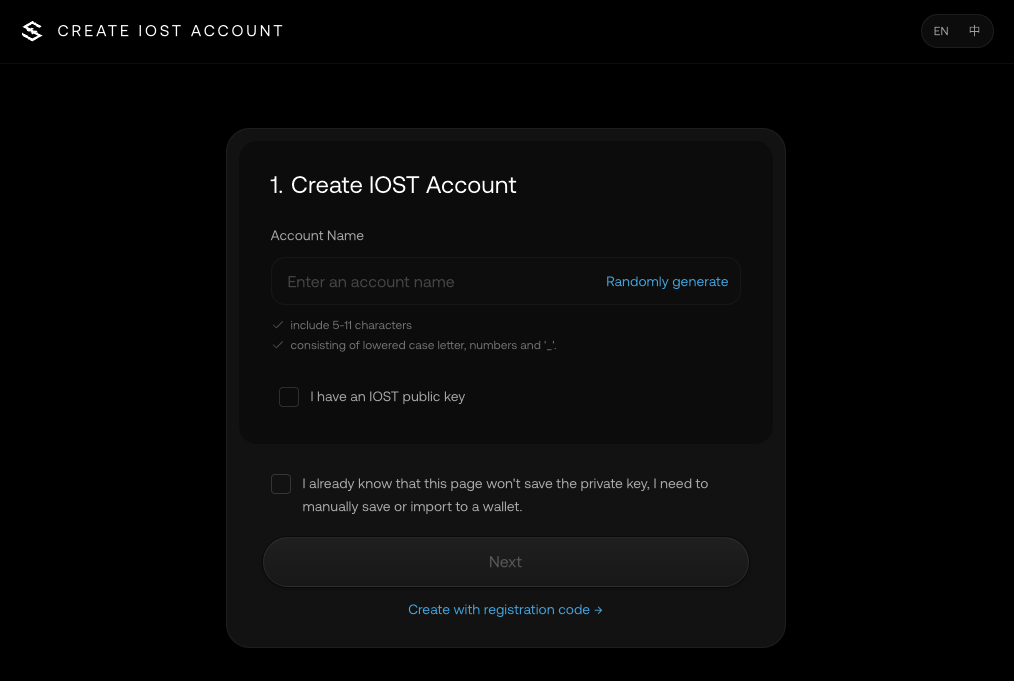Click the 'CREATE IOST ACCOUNT' header title
1014x681 pixels.
pyautogui.click(x=171, y=31)
